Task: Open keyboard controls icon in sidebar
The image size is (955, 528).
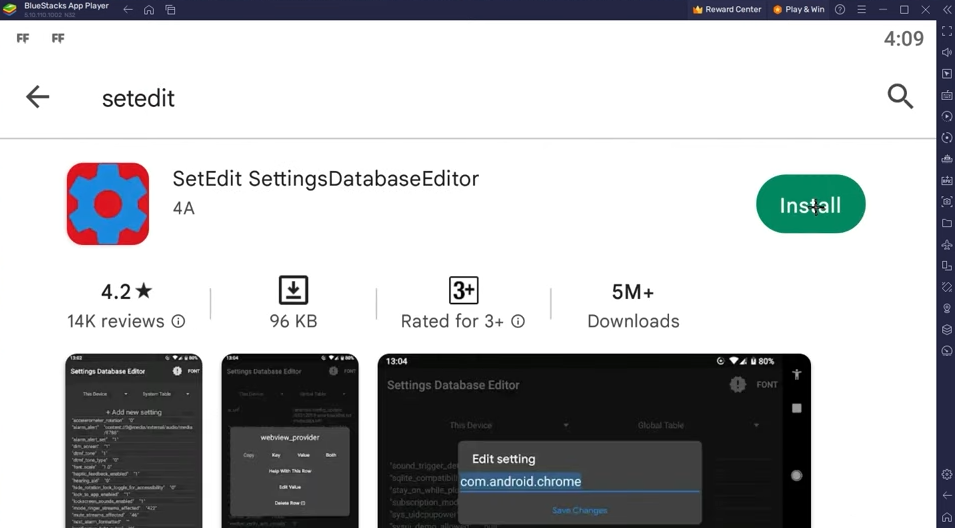Action: click(x=946, y=95)
